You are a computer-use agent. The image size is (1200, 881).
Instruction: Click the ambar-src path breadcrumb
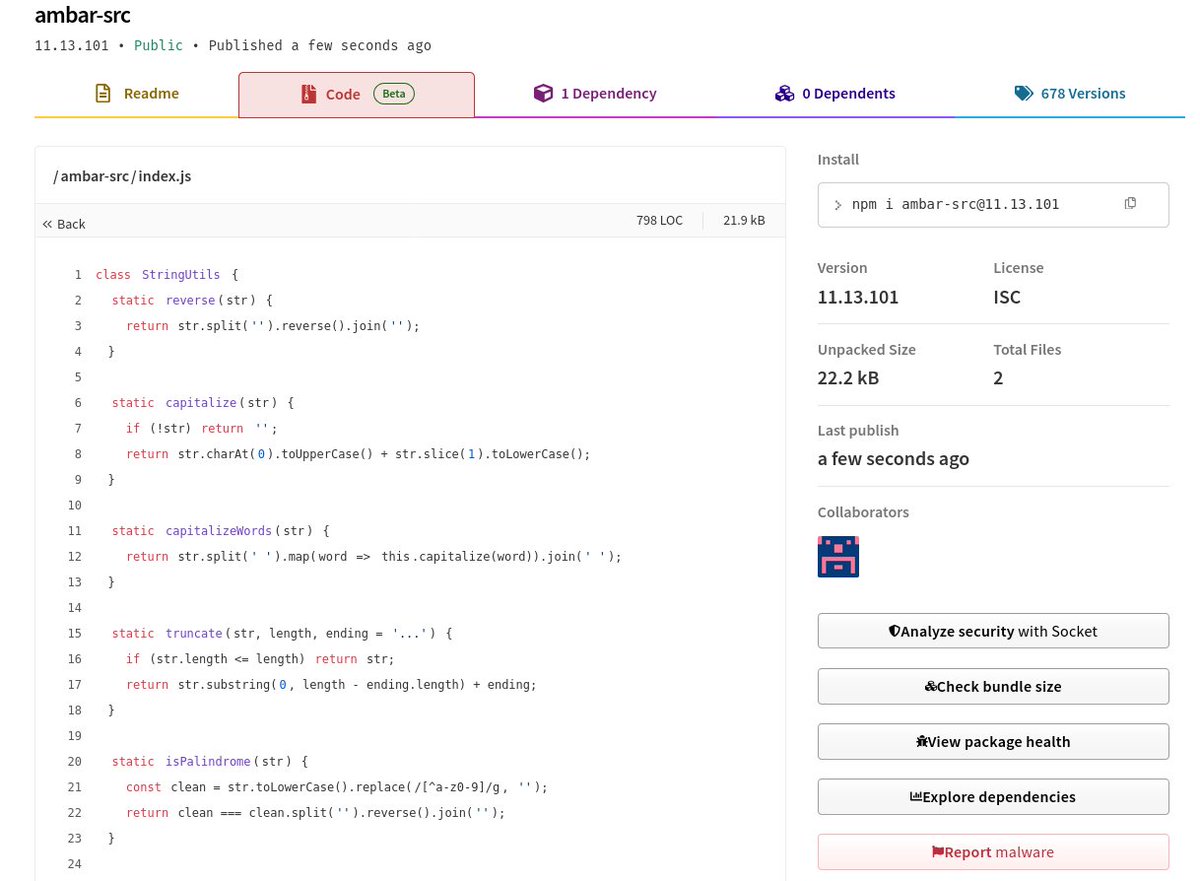pyautogui.click(x=93, y=176)
